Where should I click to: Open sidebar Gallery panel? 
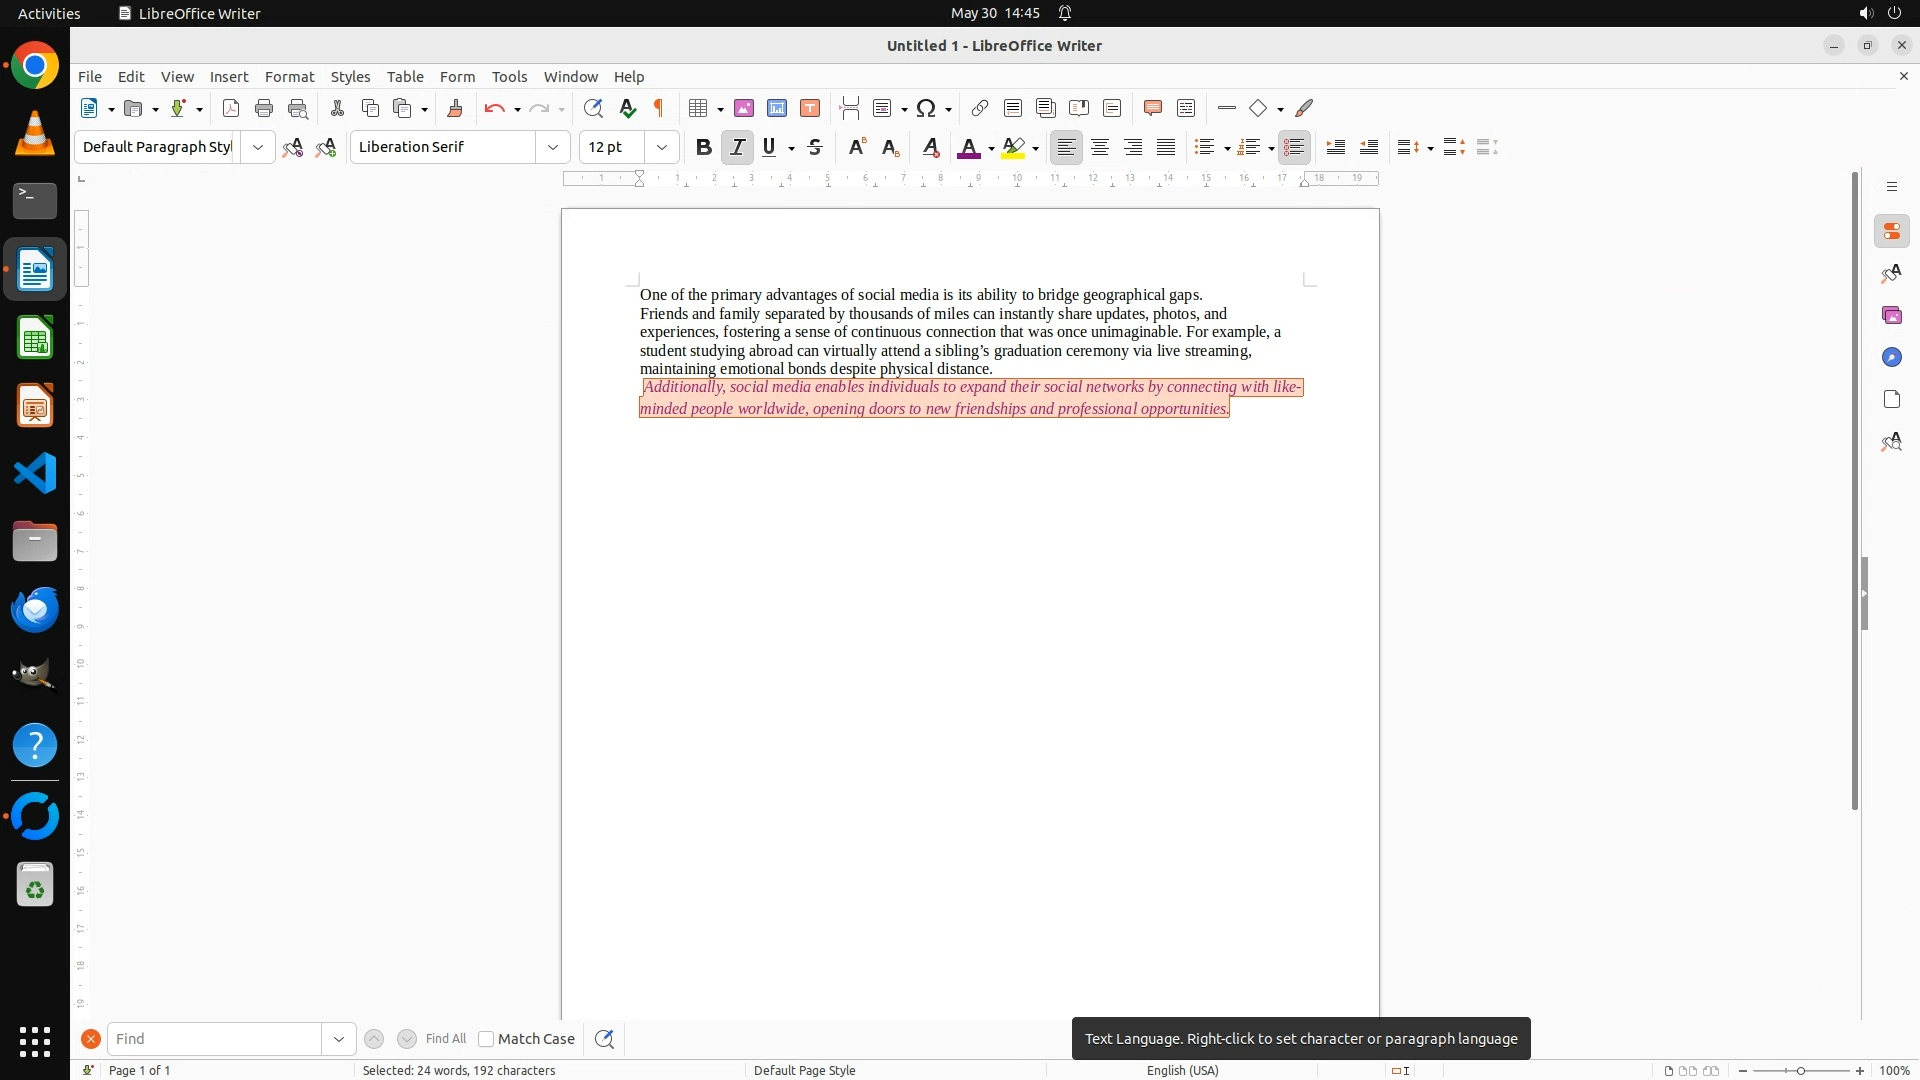(x=1891, y=315)
